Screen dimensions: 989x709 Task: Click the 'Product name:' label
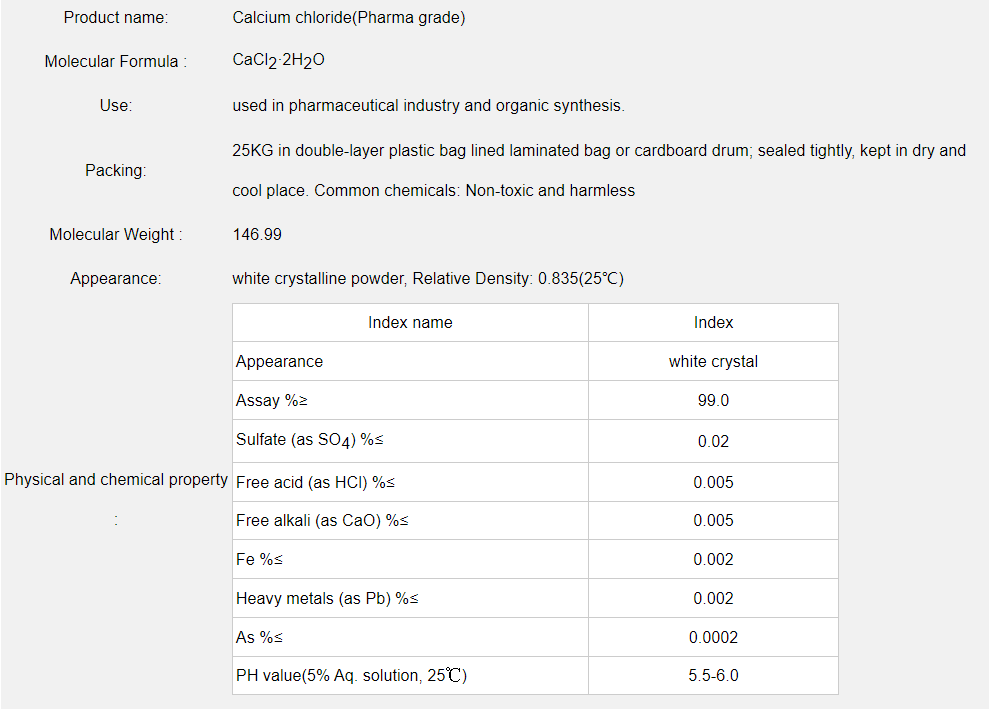pyautogui.click(x=116, y=18)
